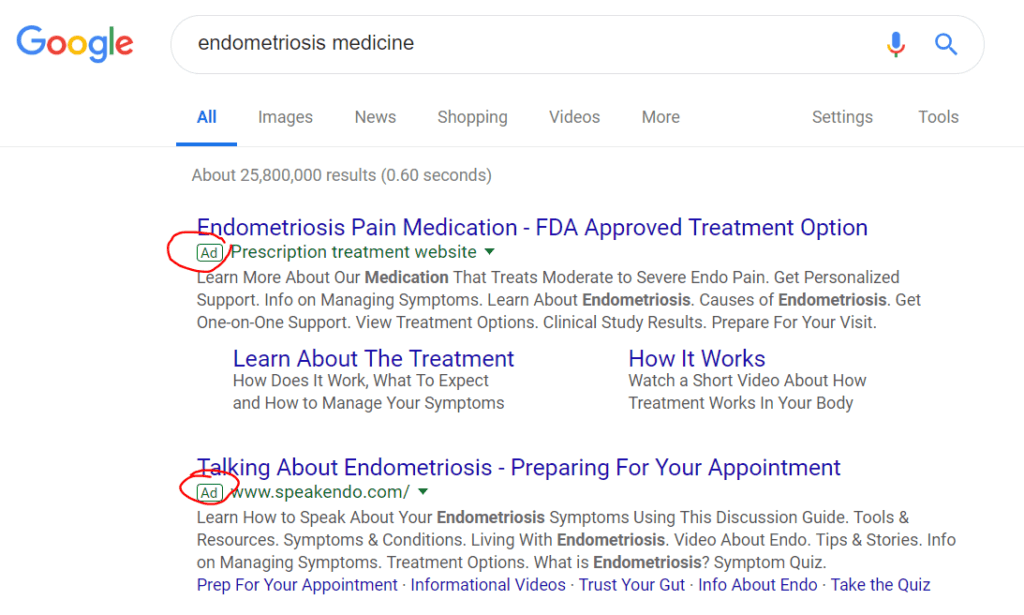Open the Take the Quiz link

click(880, 585)
